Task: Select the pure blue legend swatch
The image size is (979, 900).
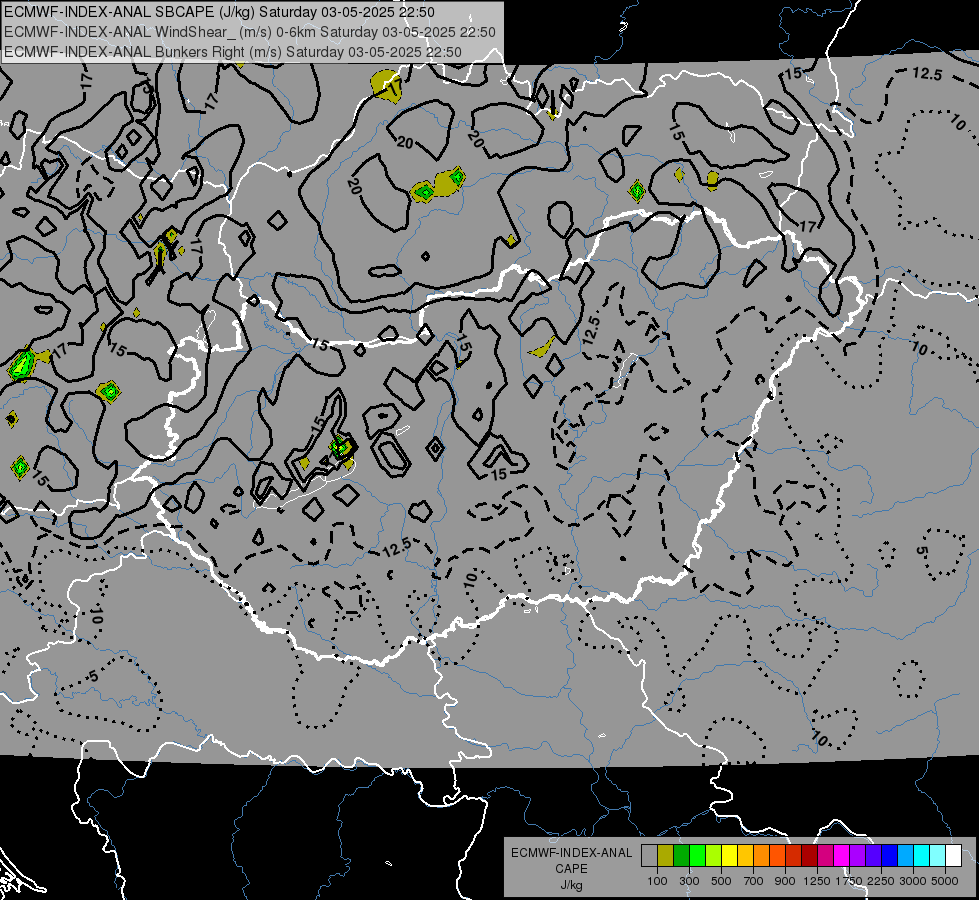Action: pos(890,855)
